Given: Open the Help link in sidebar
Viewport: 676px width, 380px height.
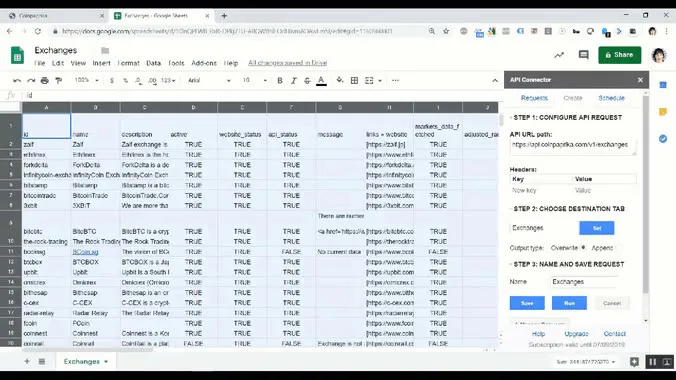Looking at the screenshot, I should [x=538, y=334].
